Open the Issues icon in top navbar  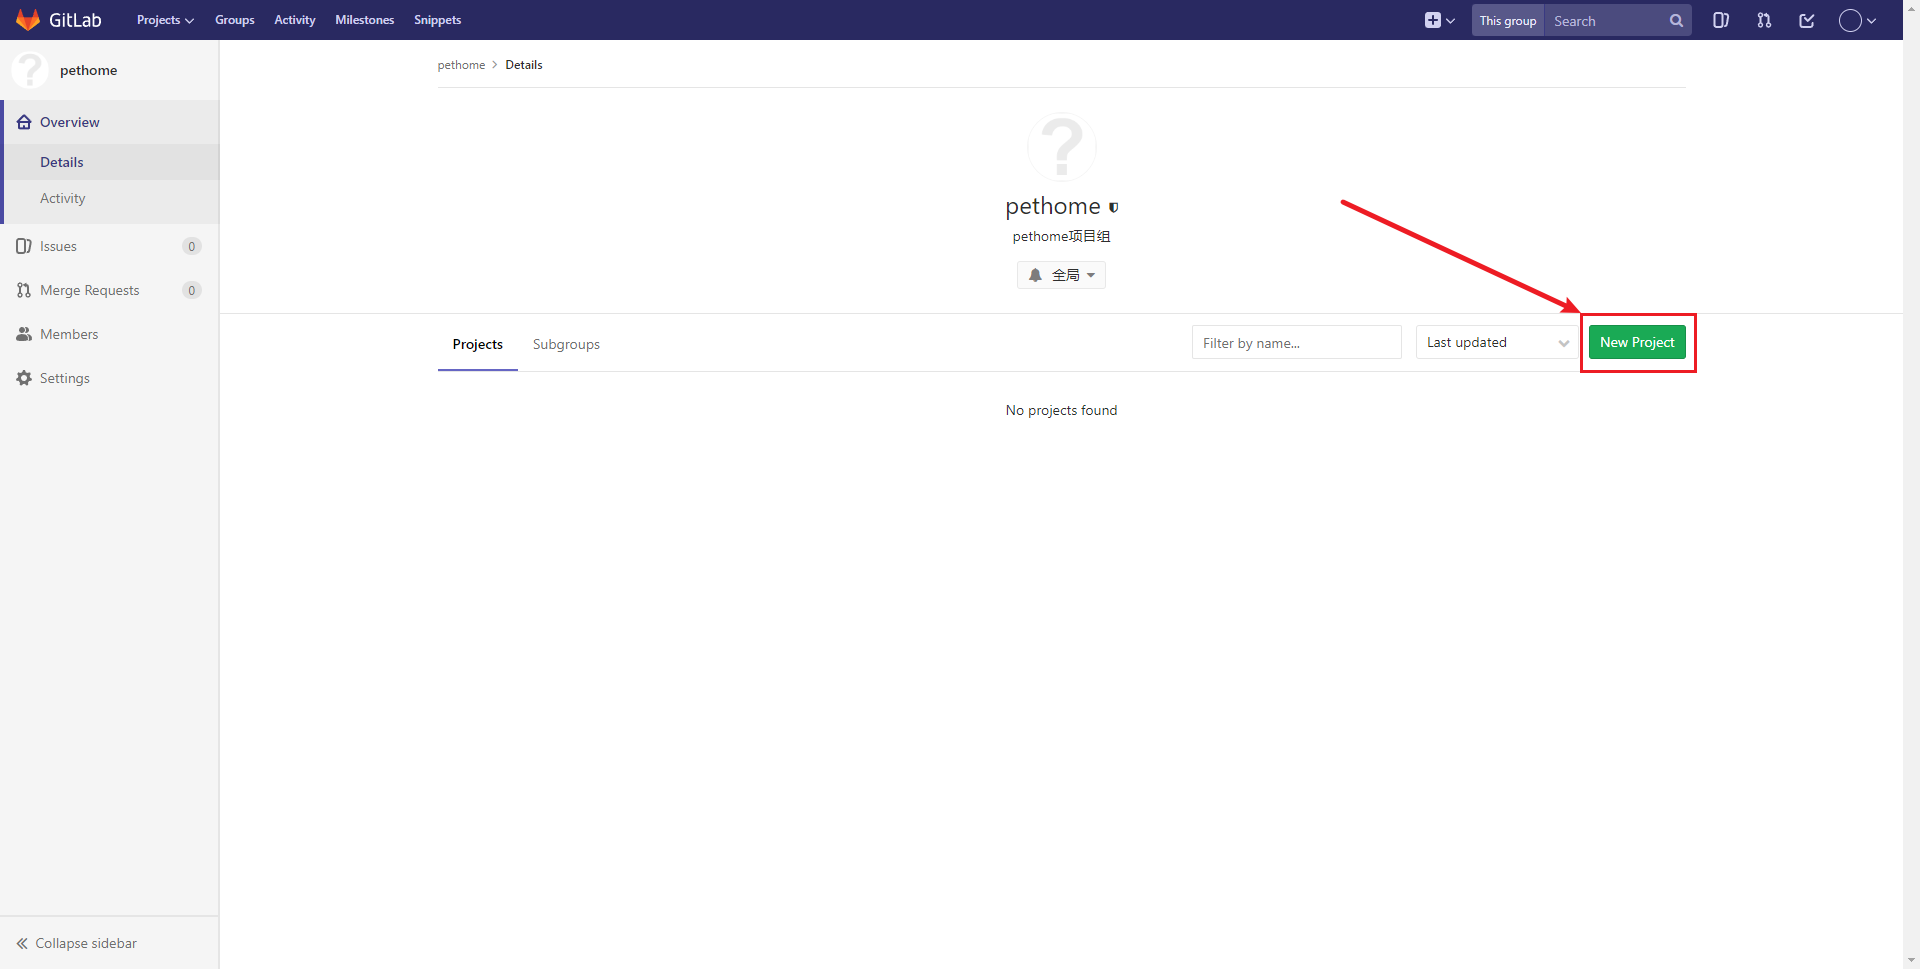coord(1721,20)
